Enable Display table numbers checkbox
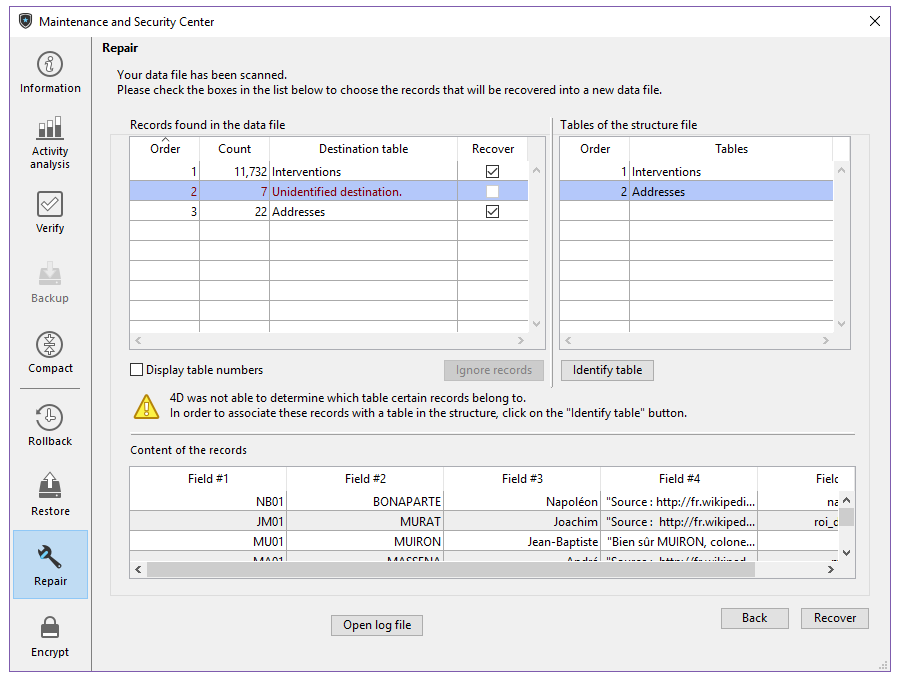 point(137,370)
